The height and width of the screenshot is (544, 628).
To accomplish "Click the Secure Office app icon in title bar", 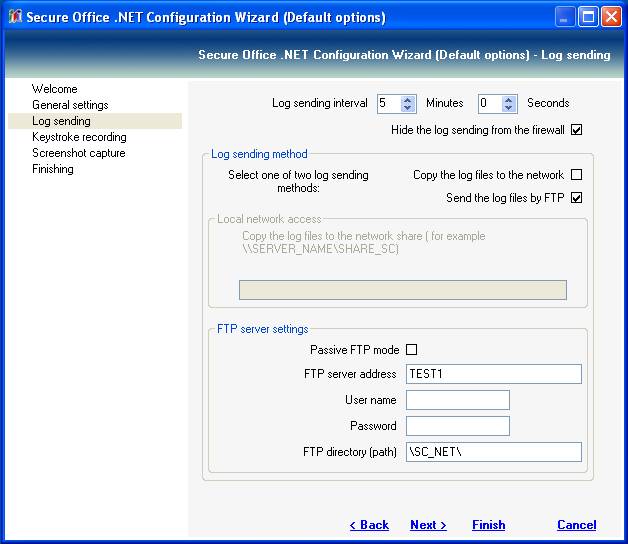I will click(x=14, y=17).
